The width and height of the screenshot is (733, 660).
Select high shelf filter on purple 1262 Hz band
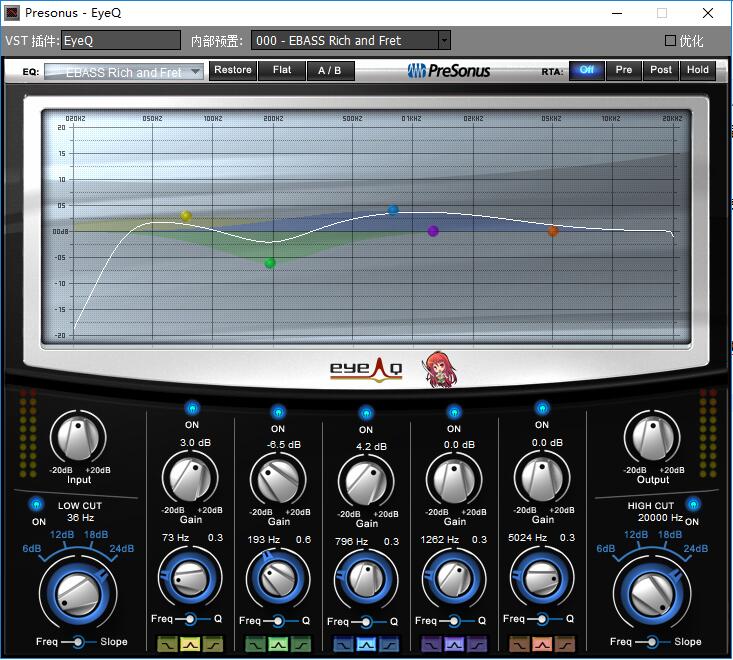tap(477, 645)
